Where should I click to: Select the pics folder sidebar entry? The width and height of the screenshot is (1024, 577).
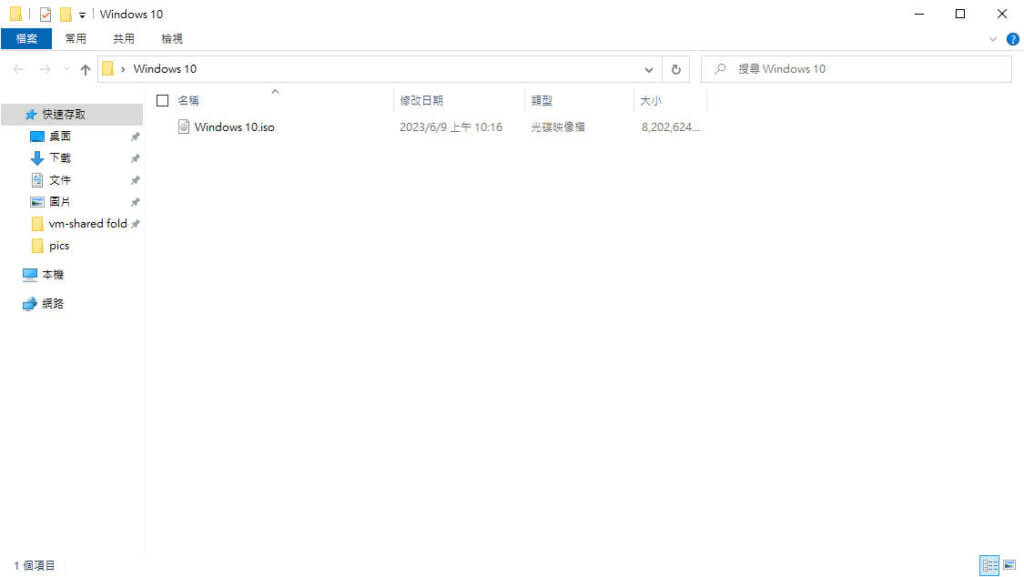click(59, 245)
